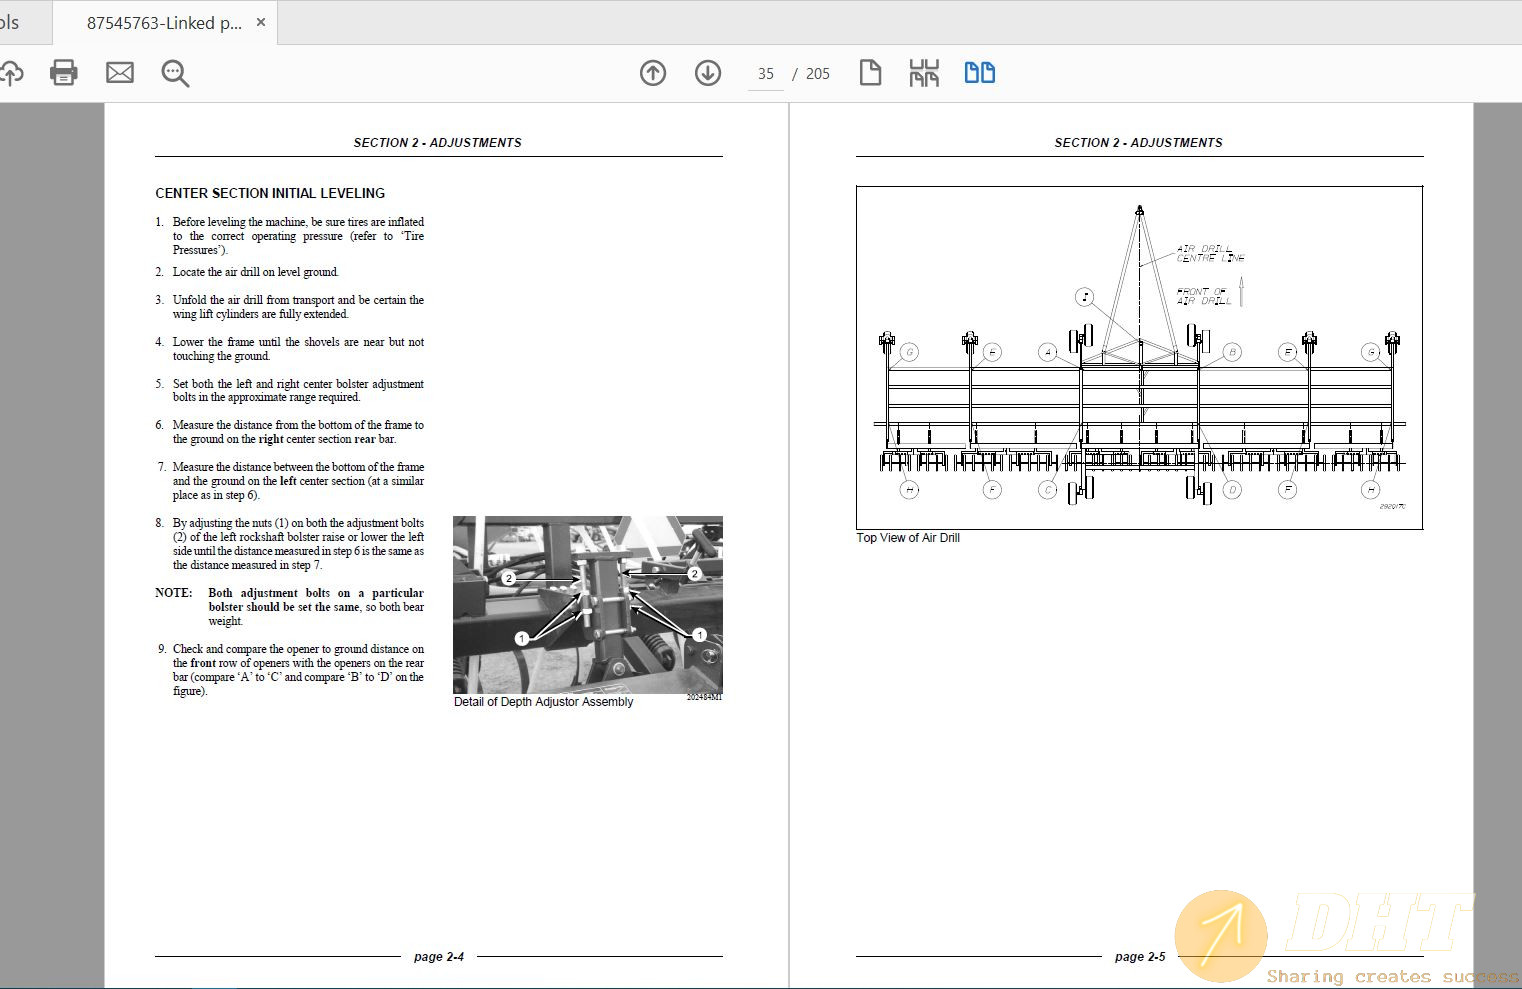Click the page 2-4 footer label
Viewport: 1522px width, 989px height.
pos(439,957)
